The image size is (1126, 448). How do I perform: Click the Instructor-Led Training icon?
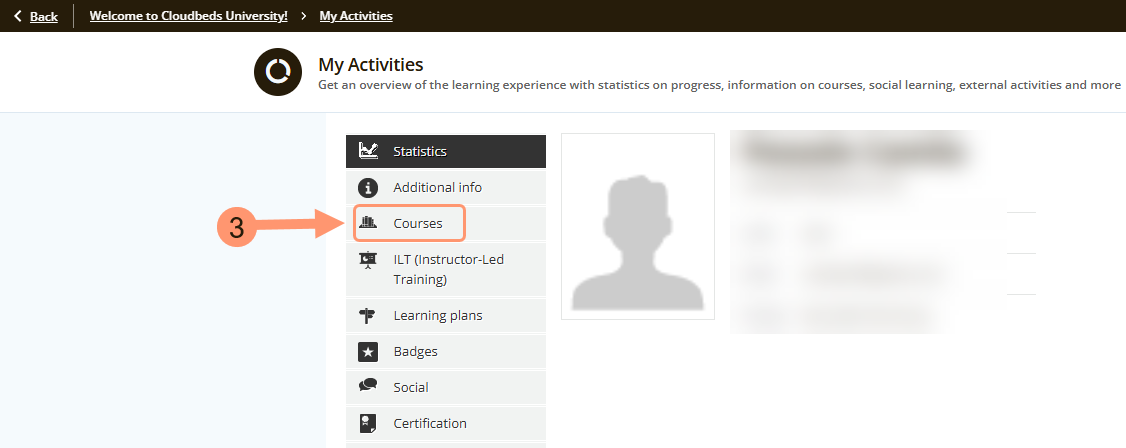368,260
